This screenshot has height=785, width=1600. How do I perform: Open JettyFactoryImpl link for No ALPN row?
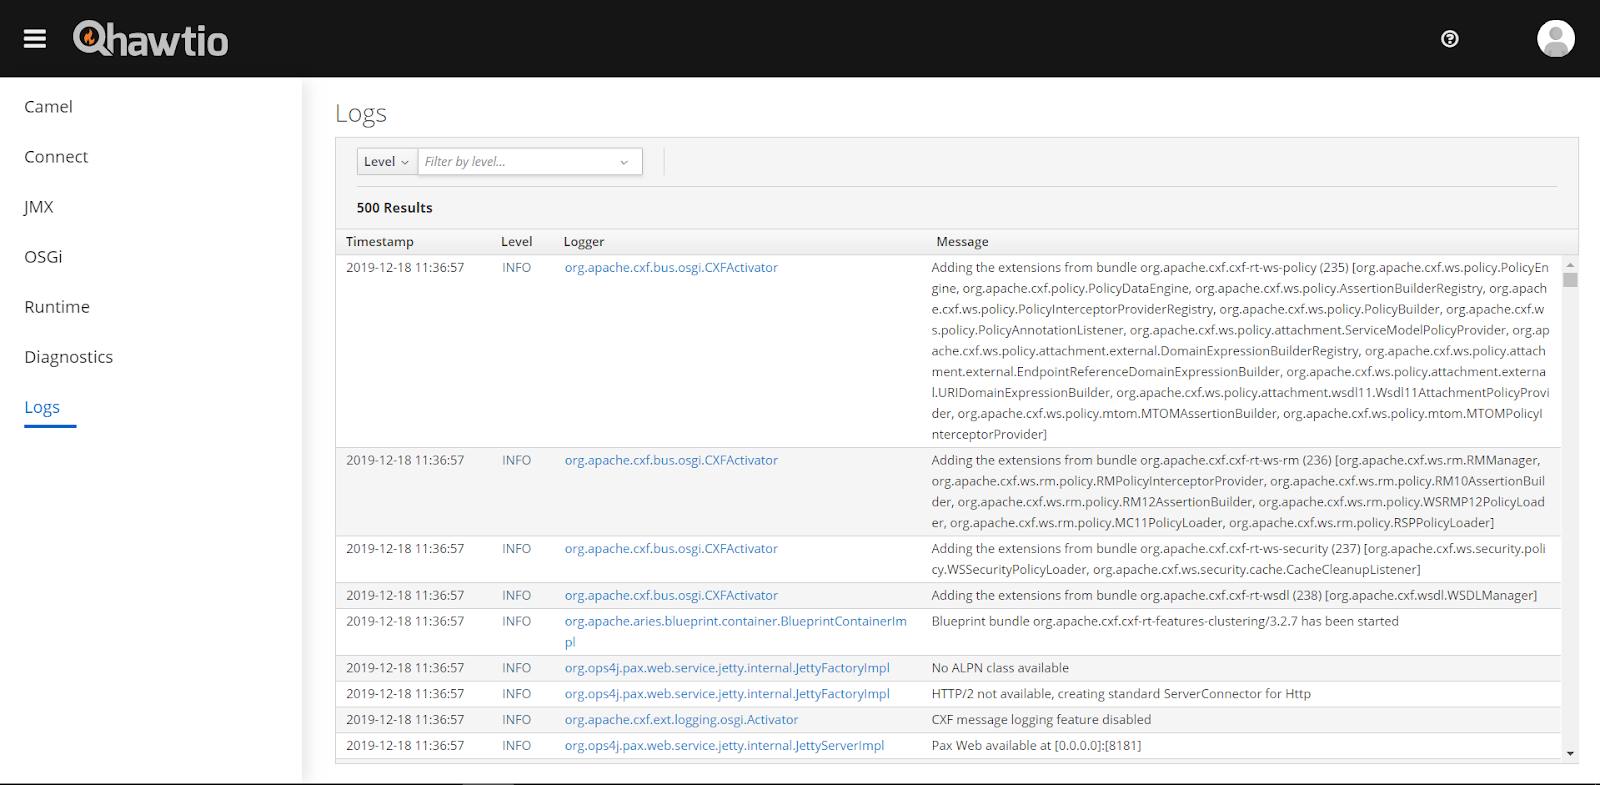coord(727,668)
